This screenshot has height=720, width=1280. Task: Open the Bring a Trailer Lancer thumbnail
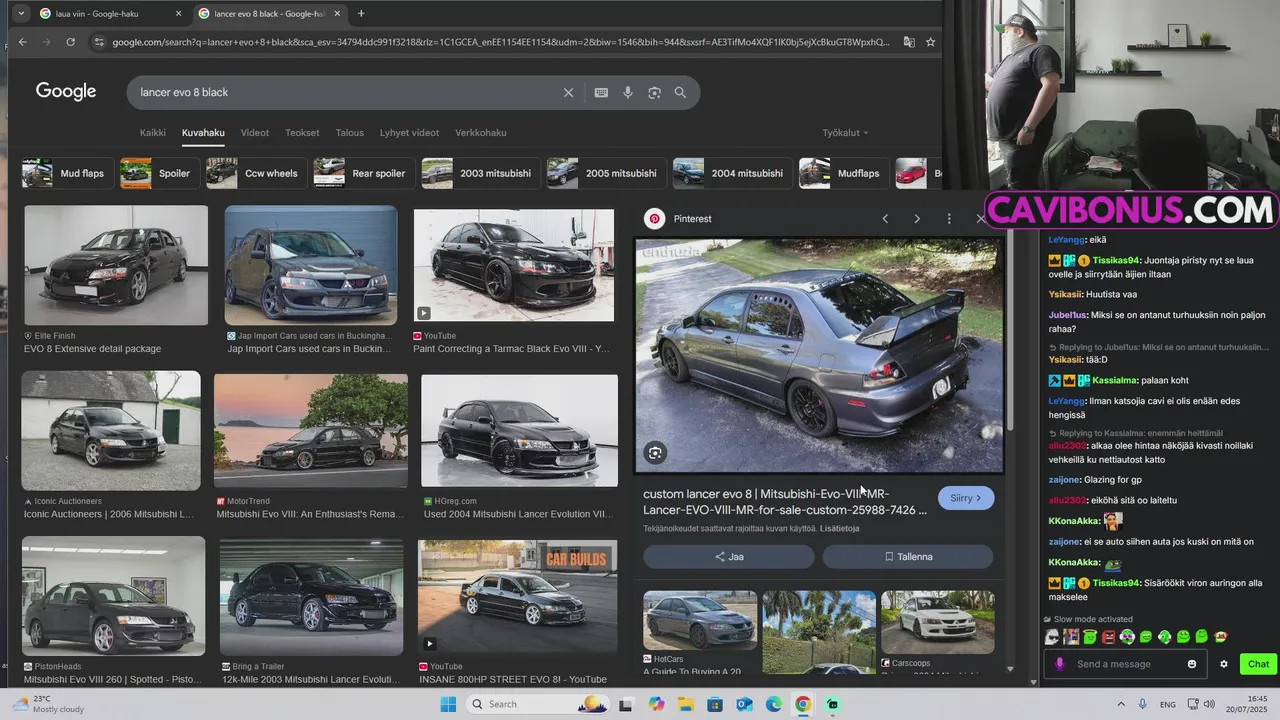pos(311,597)
